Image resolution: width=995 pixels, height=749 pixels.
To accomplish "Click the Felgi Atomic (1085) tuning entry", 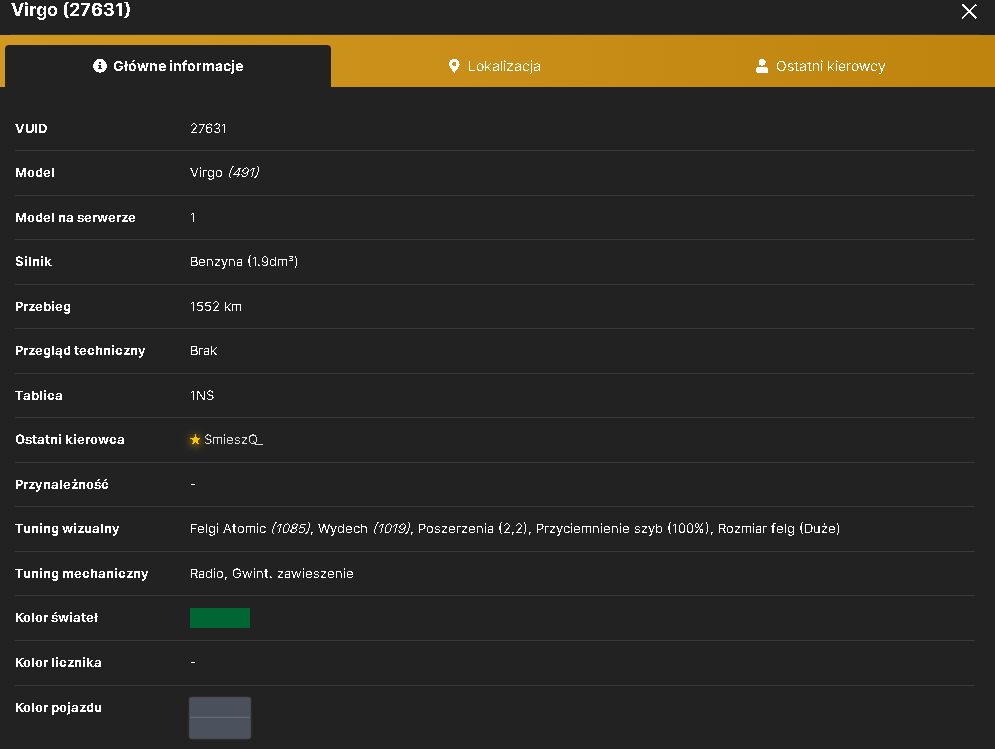I will pos(250,529).
